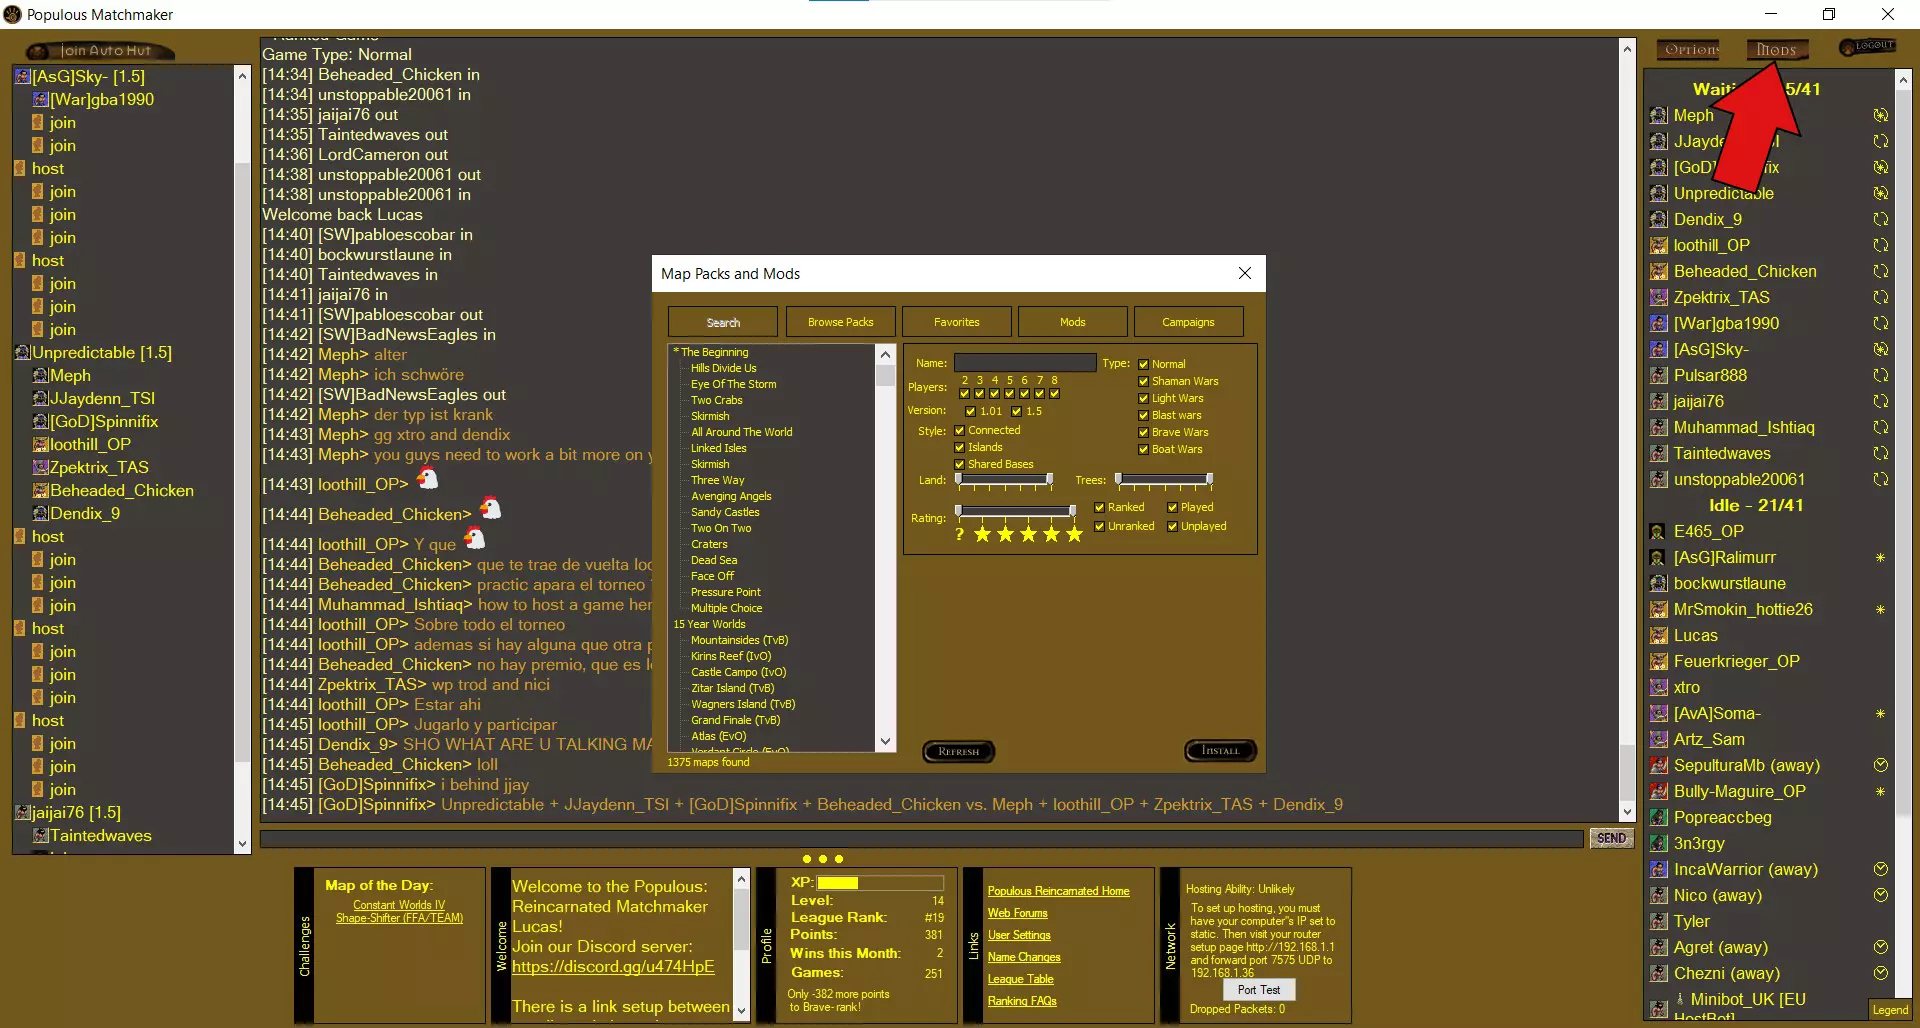
Task: Move the Rating slider right handle
Action: click(1072, 512)
